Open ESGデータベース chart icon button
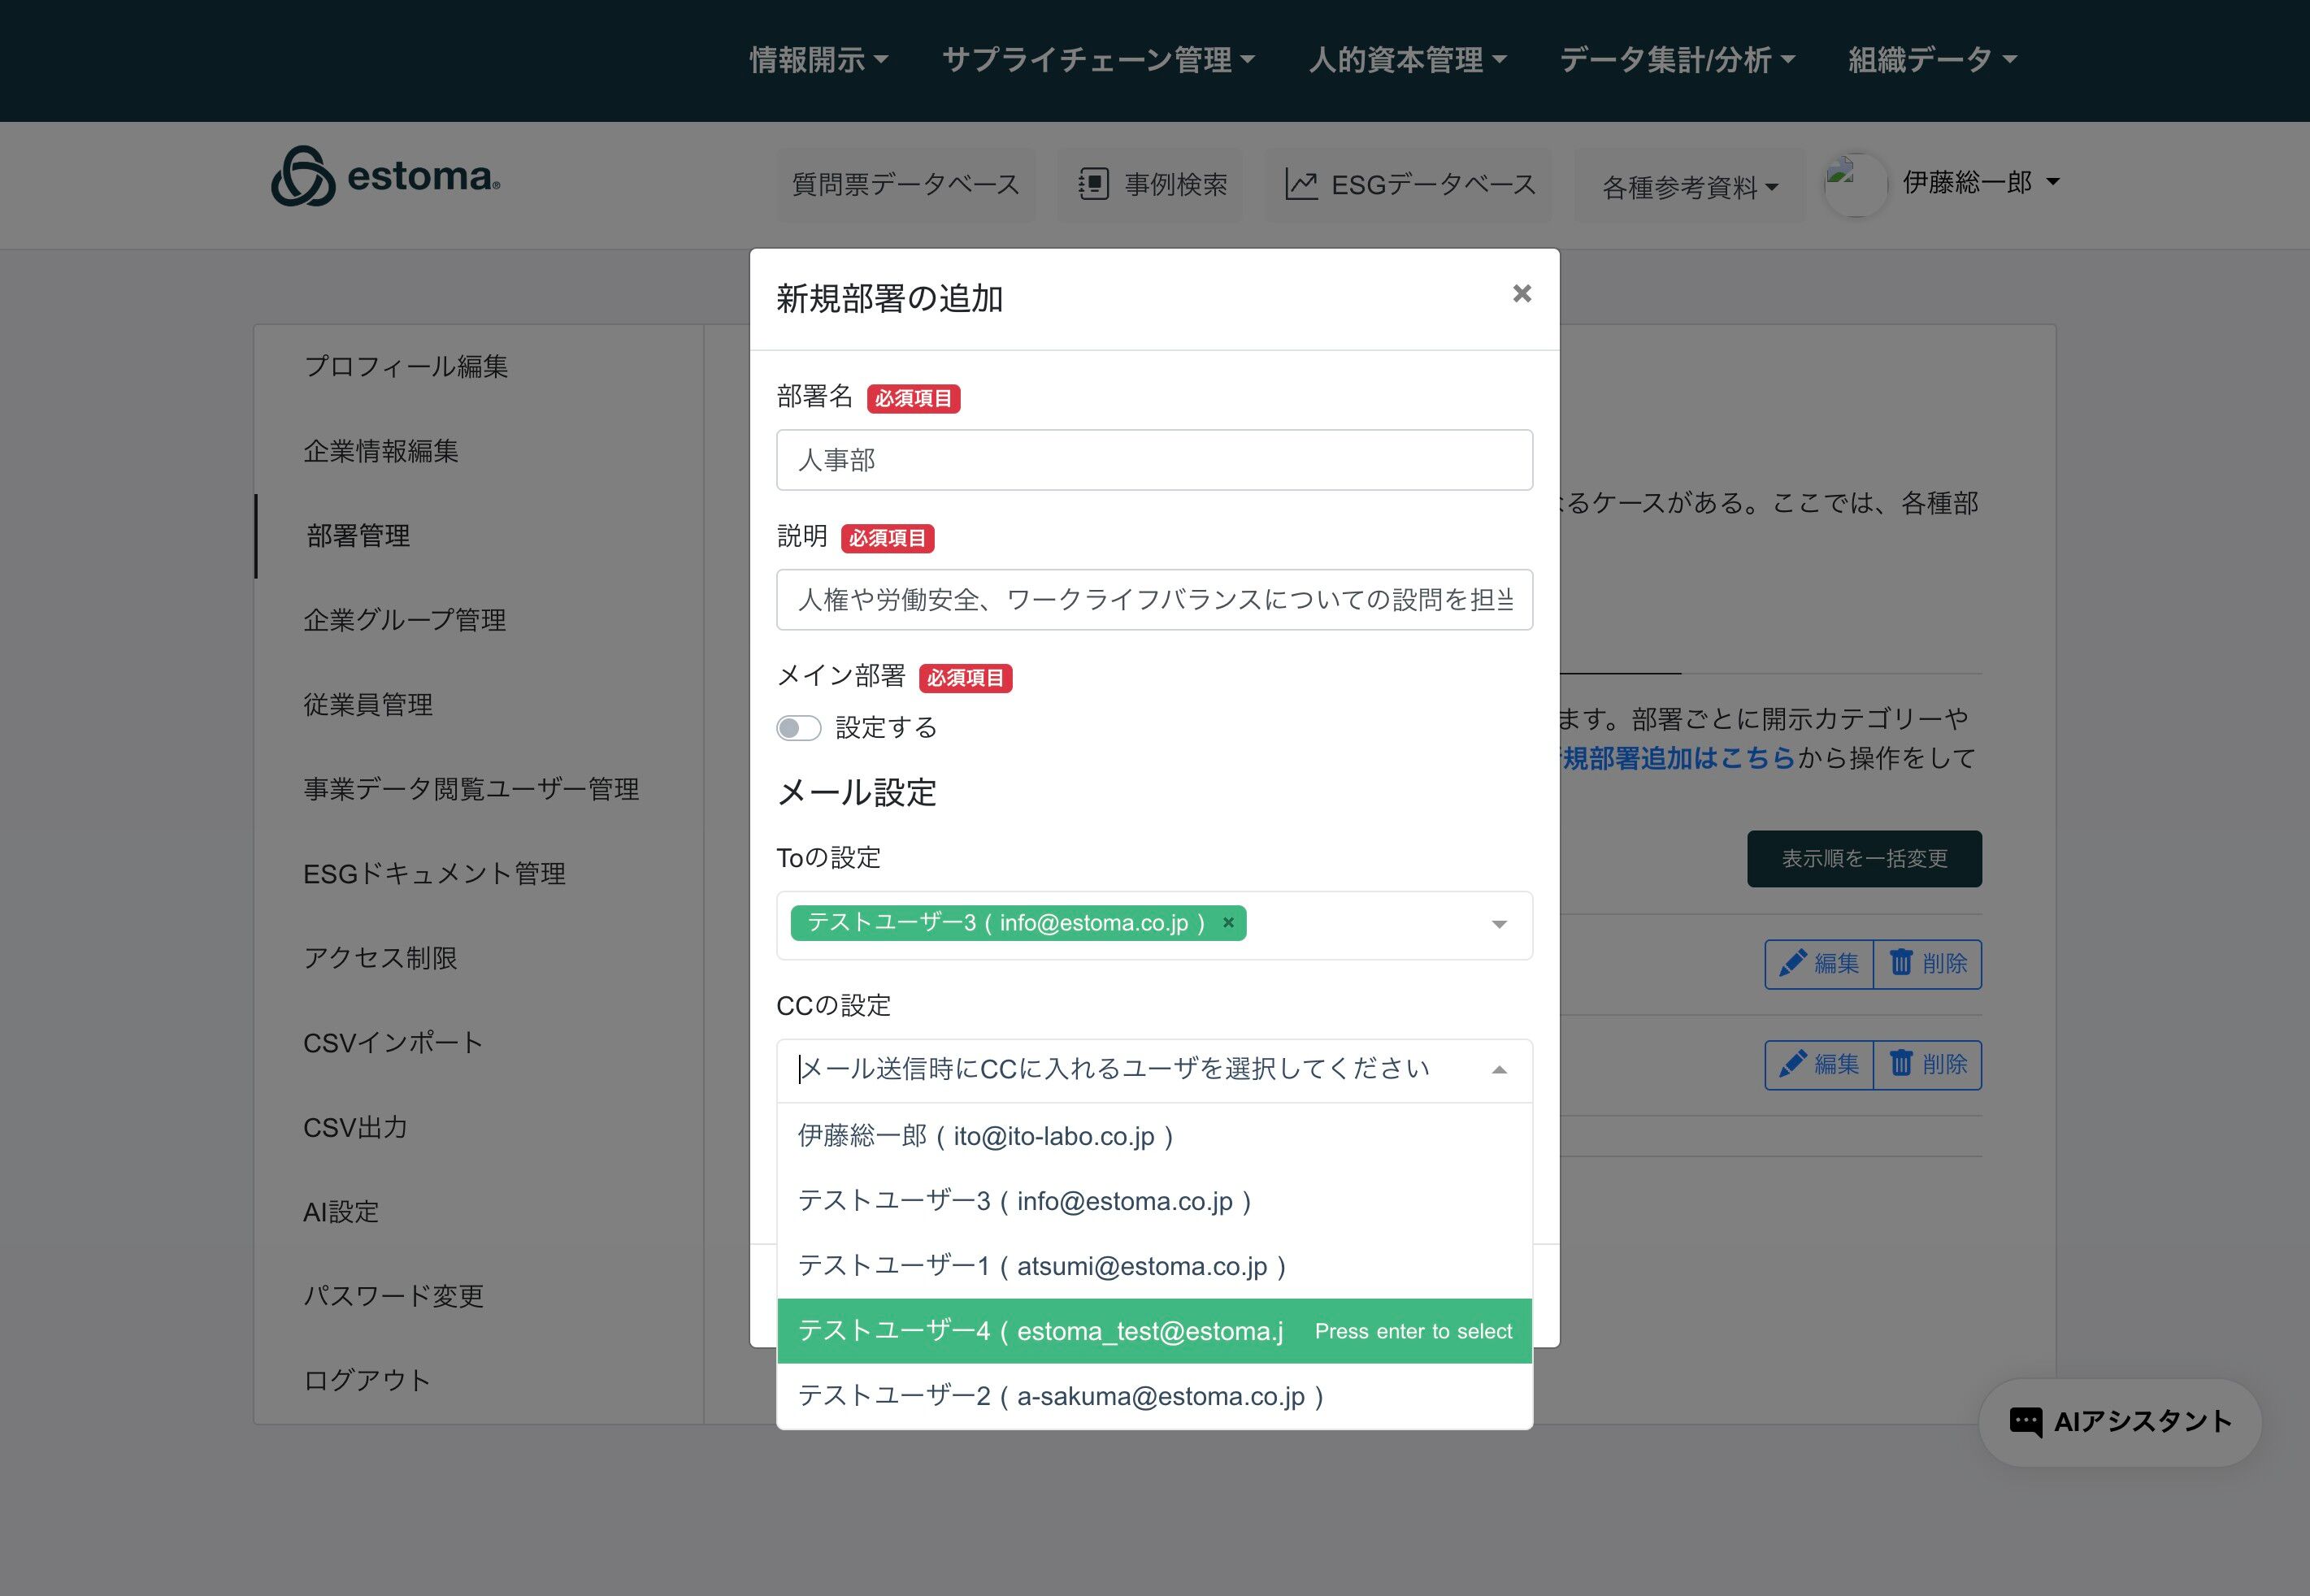 [x=1300, y=184]
